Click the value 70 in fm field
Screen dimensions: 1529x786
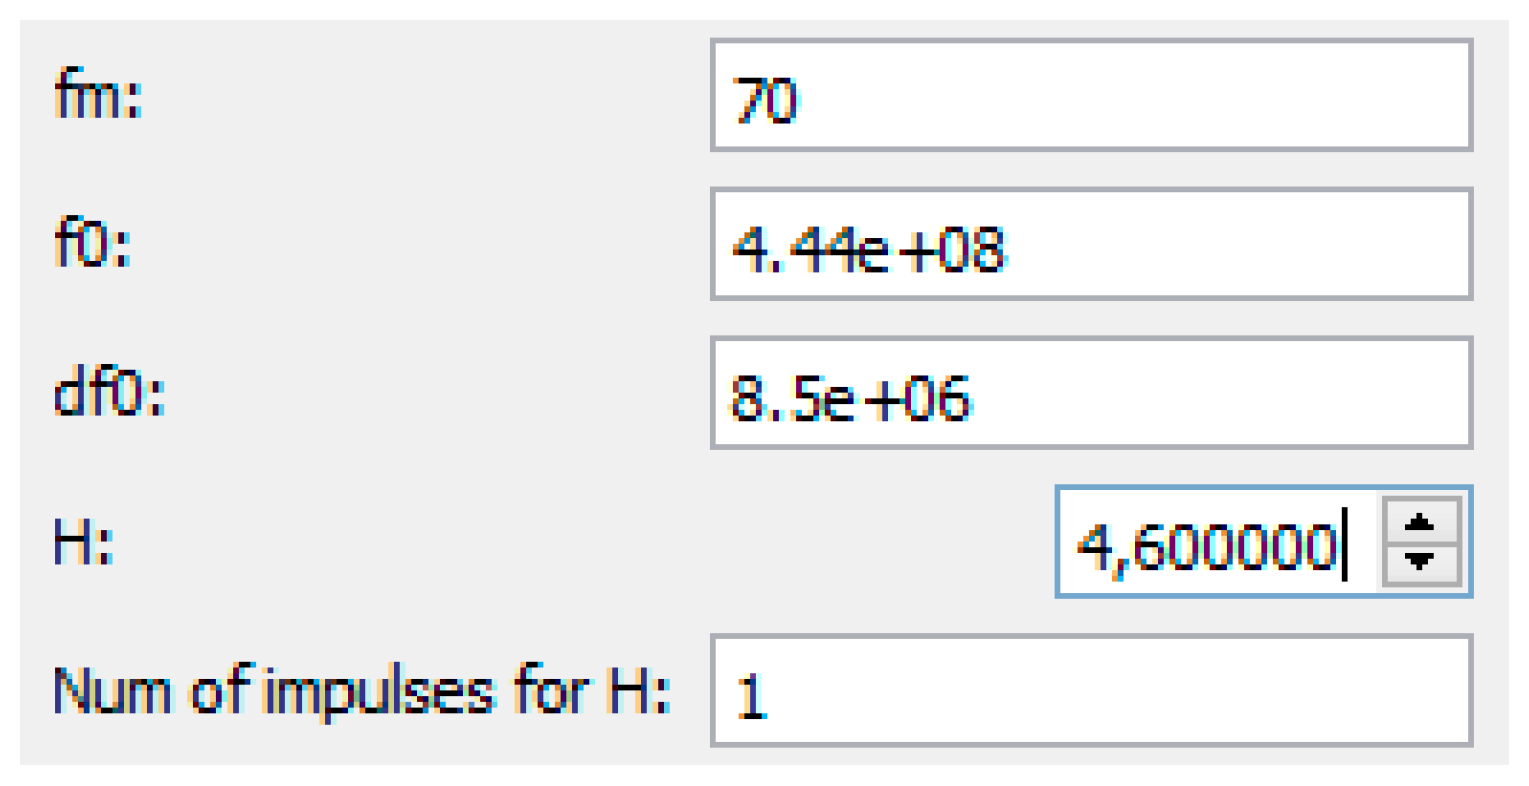click(x=765, y=100)
